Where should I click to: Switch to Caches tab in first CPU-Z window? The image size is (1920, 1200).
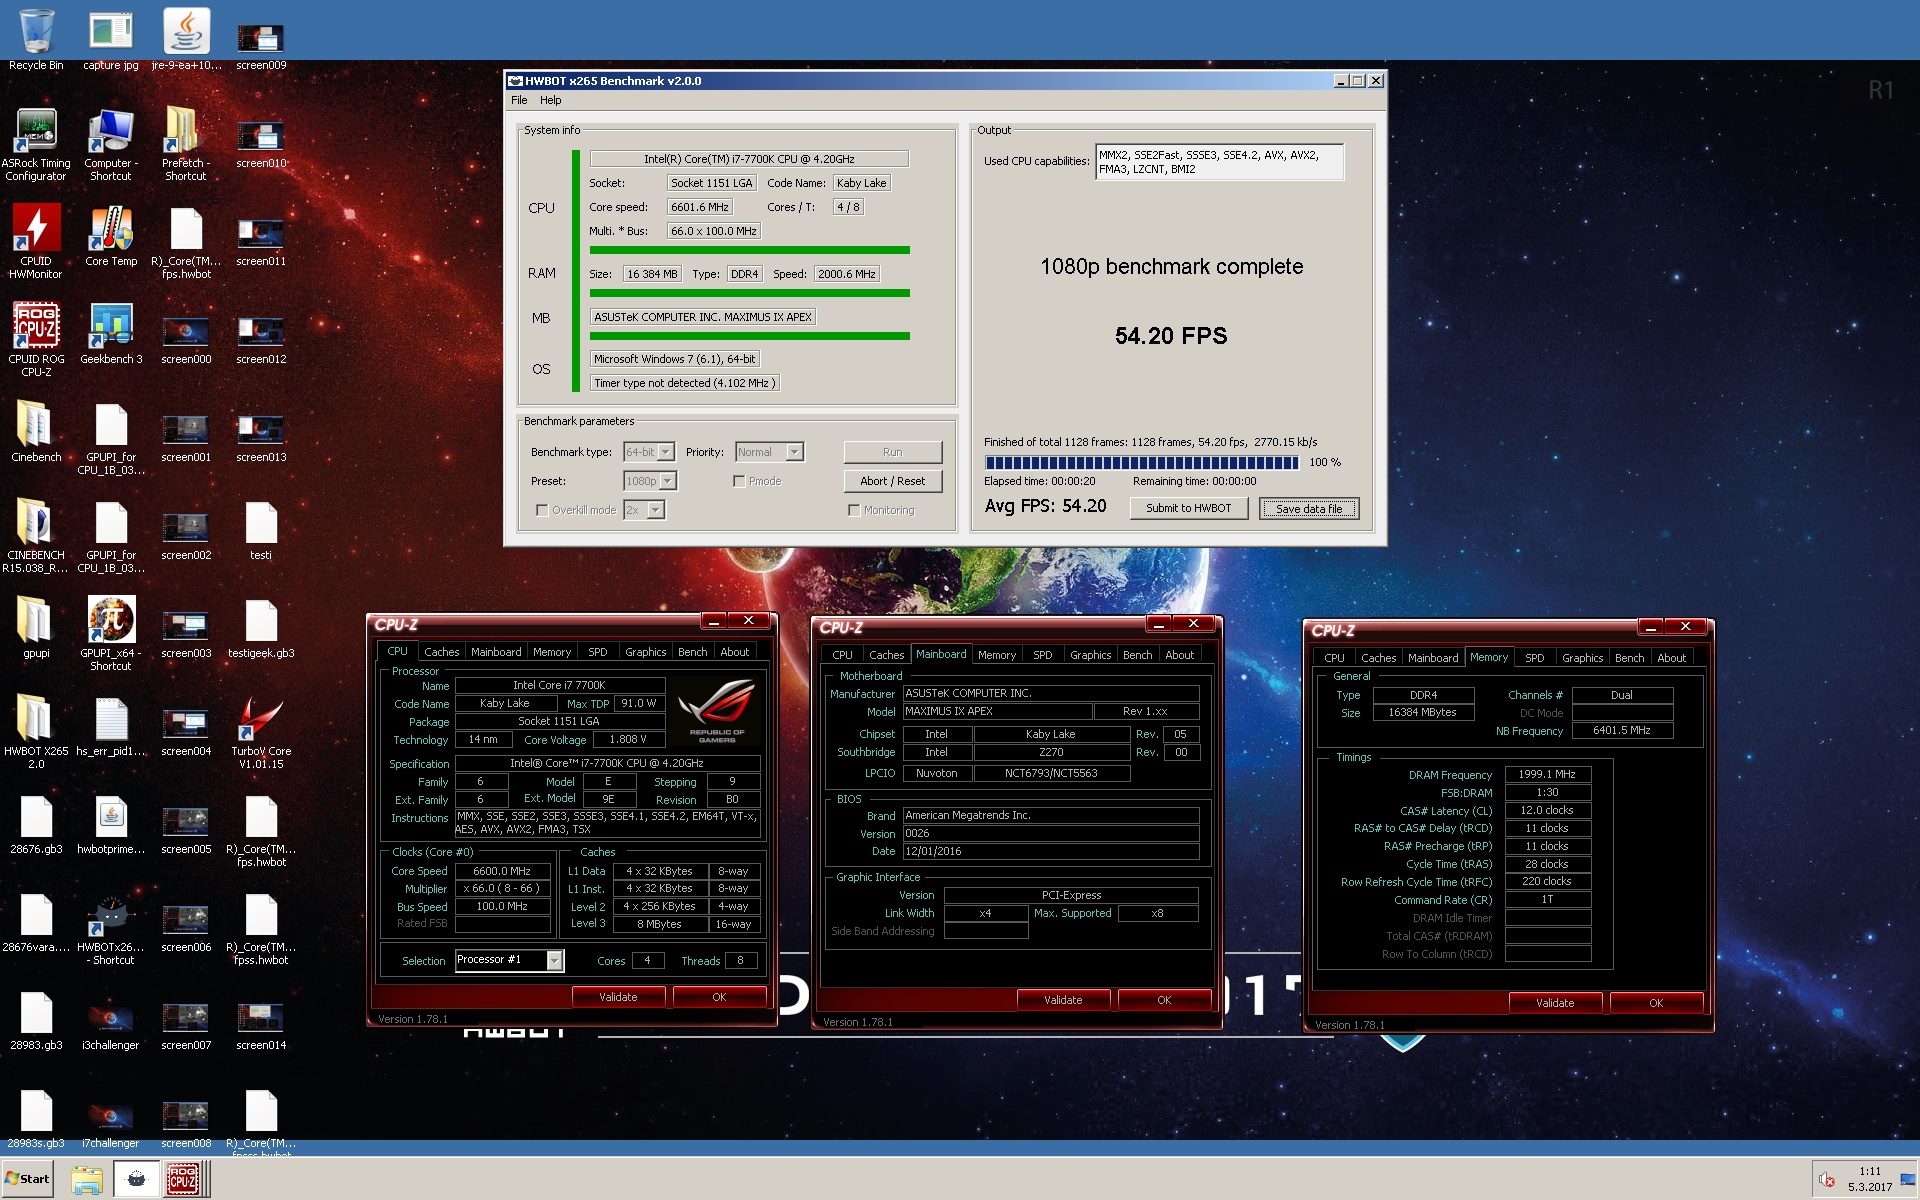coord(441,651)
